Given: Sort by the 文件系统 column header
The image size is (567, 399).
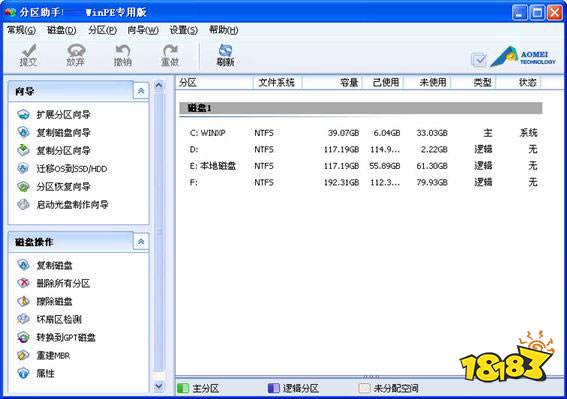Looking at the screenshot, I should pyautogui.click(x=277, y=83).
